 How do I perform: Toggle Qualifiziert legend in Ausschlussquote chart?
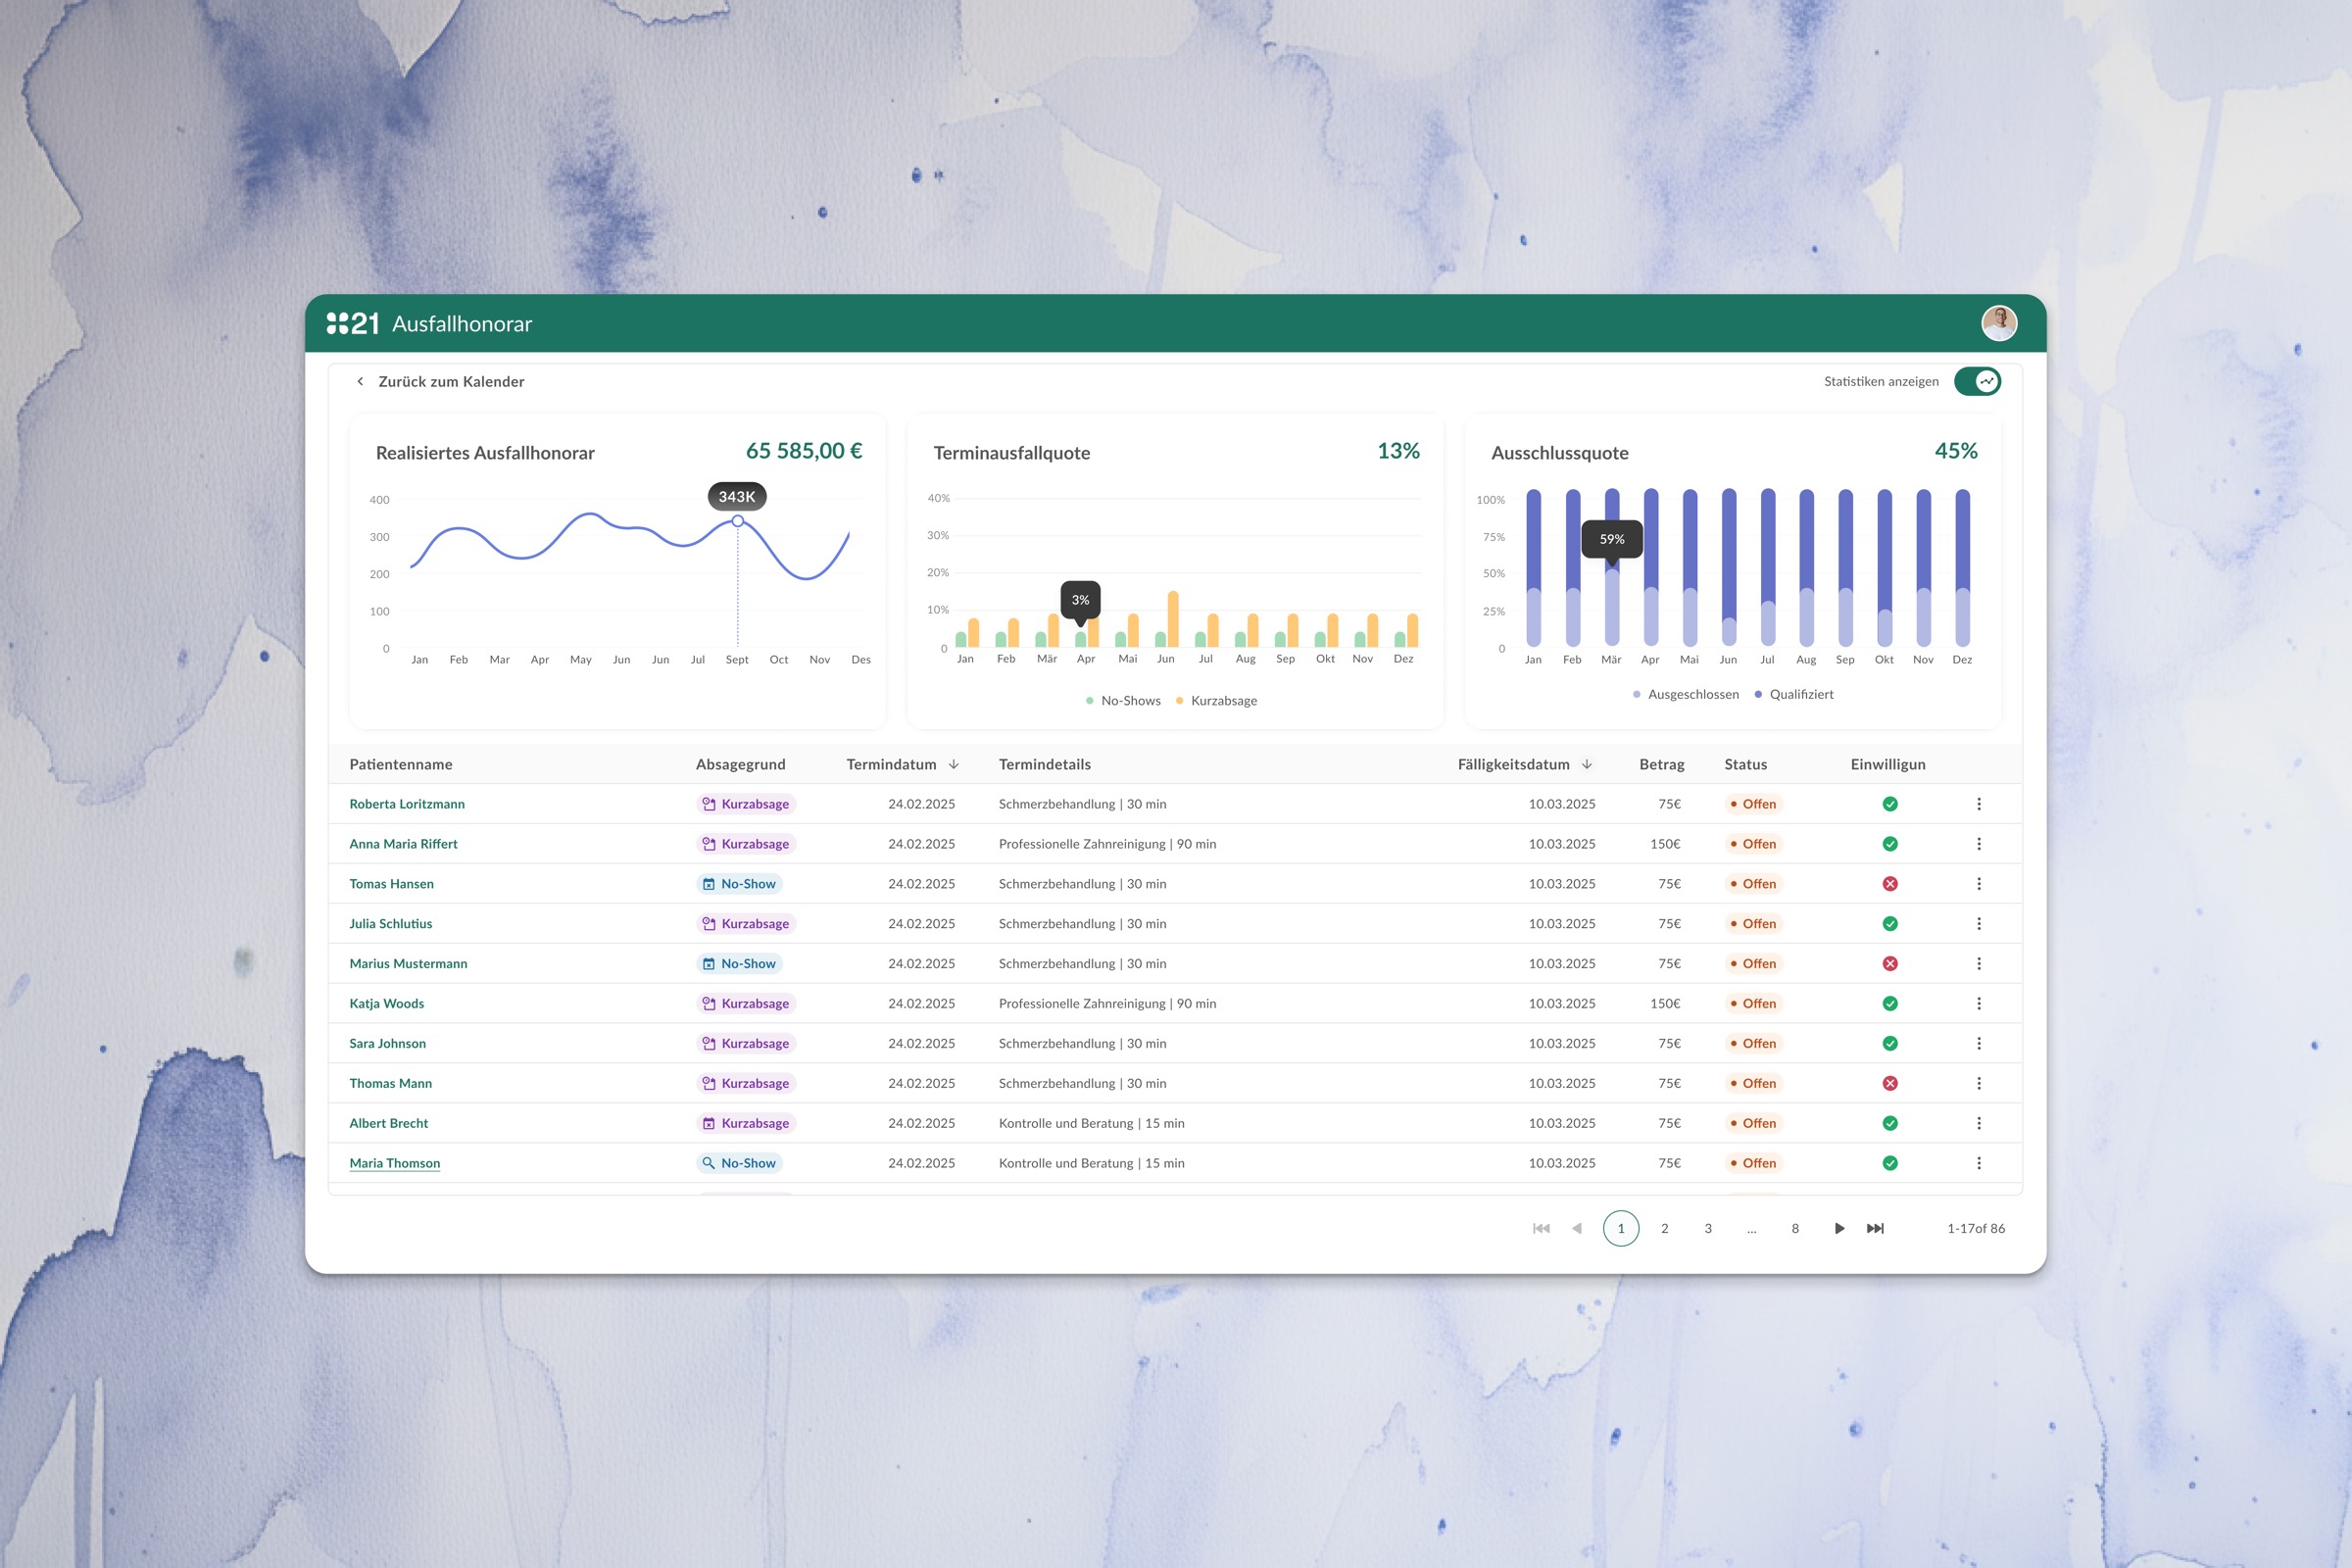pos(1794,694)
